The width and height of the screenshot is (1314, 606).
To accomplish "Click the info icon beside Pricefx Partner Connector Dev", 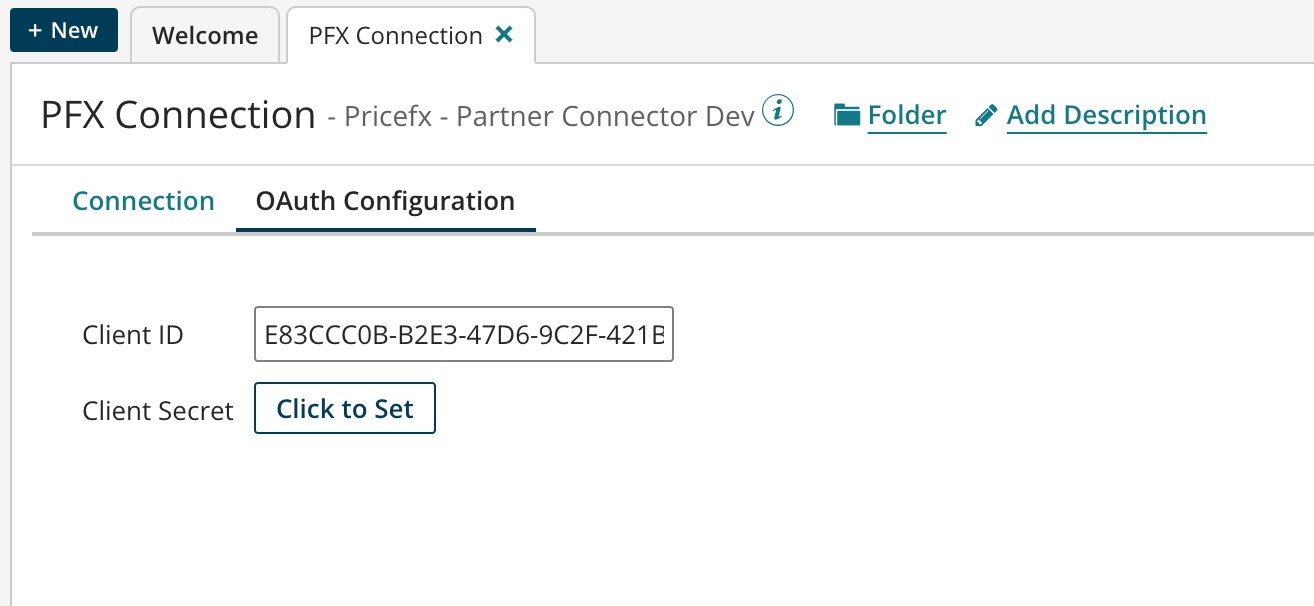I will click(x=779, y=112).
